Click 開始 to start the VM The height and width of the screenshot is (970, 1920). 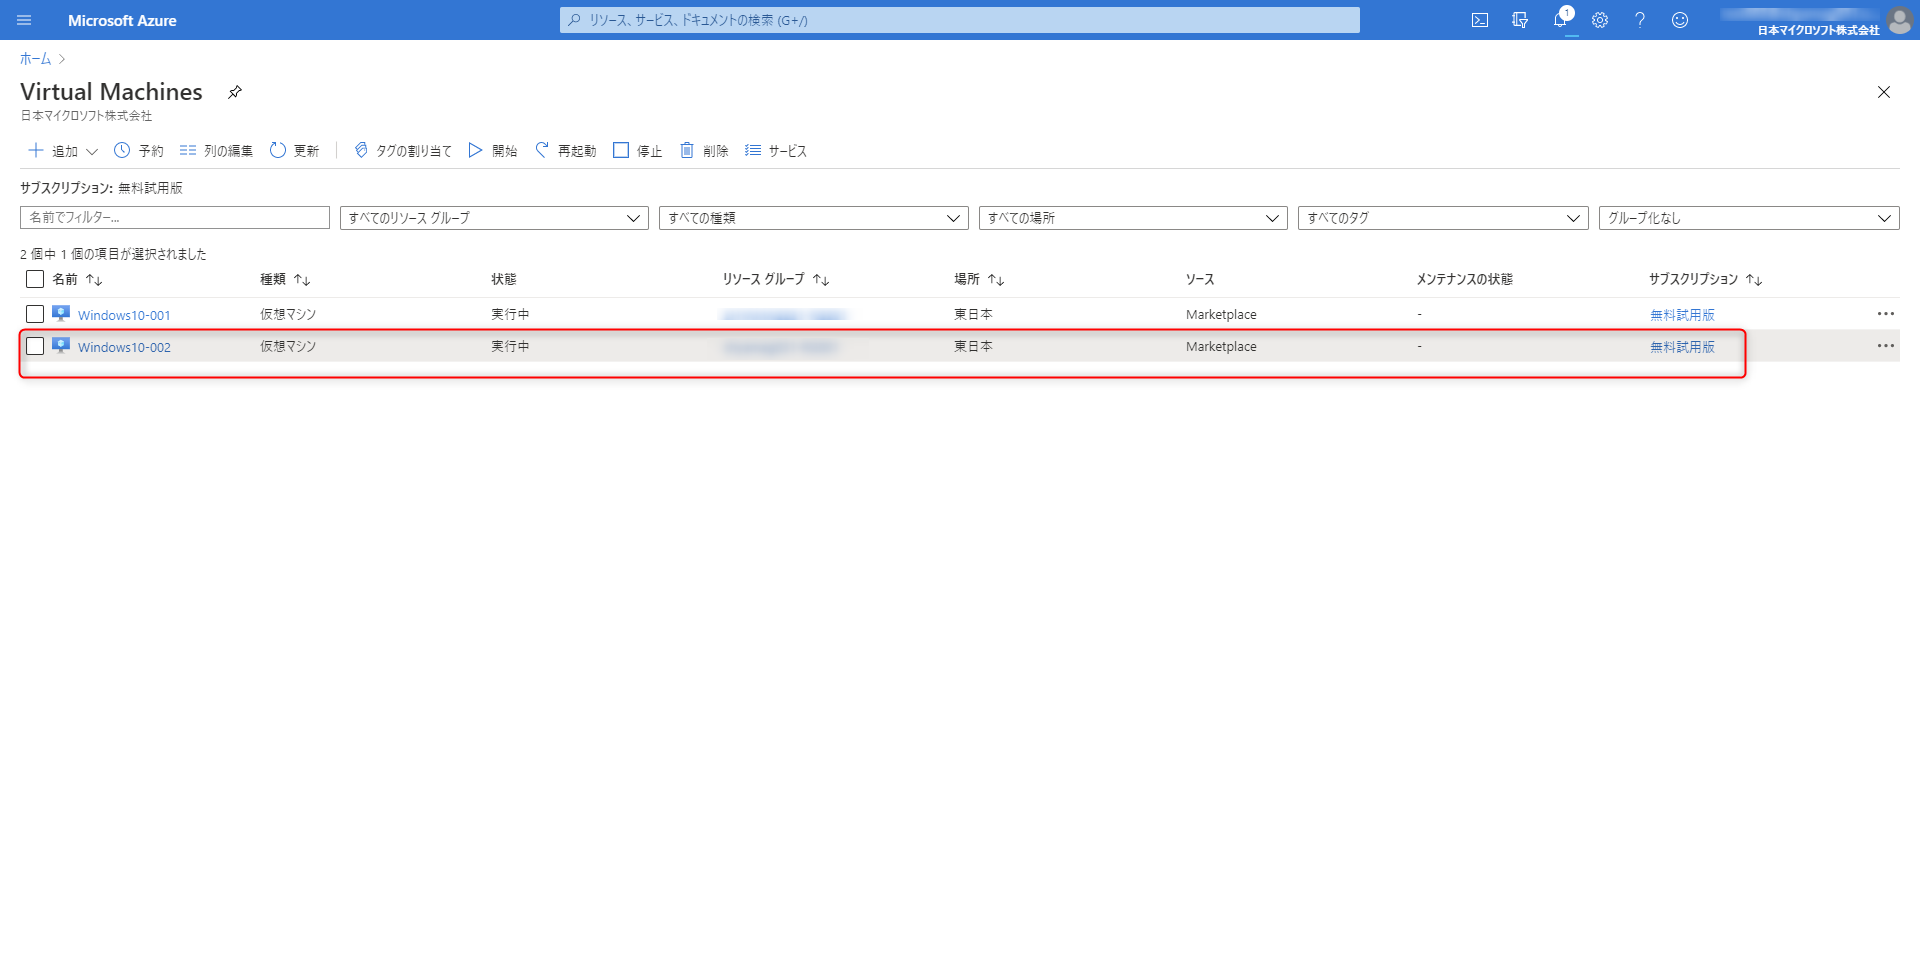pyautogui.click(x=493, y=151)
